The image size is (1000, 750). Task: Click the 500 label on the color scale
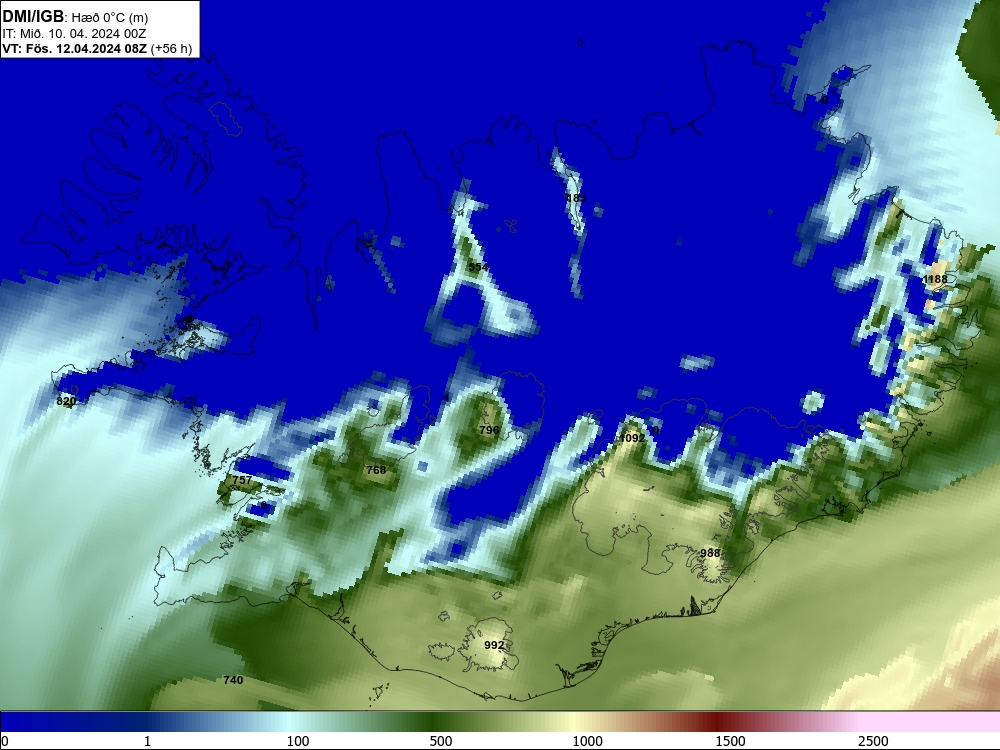[x=441, y=741]
